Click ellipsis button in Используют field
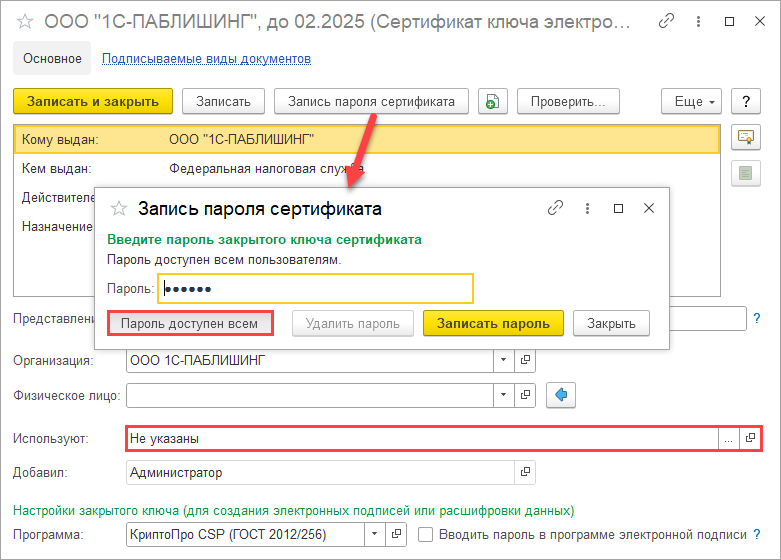 coord(729,438)
